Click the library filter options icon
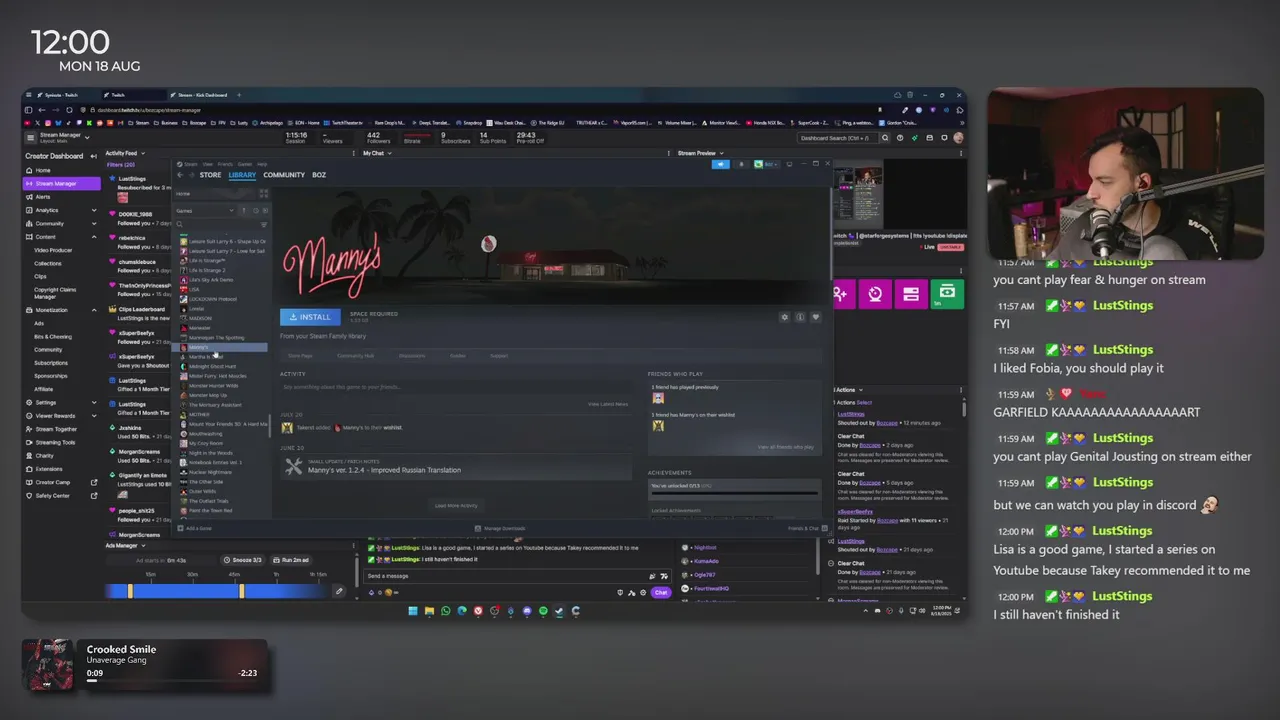The width and height of the screenshot is (1280, 720). (x=264, y=224)
